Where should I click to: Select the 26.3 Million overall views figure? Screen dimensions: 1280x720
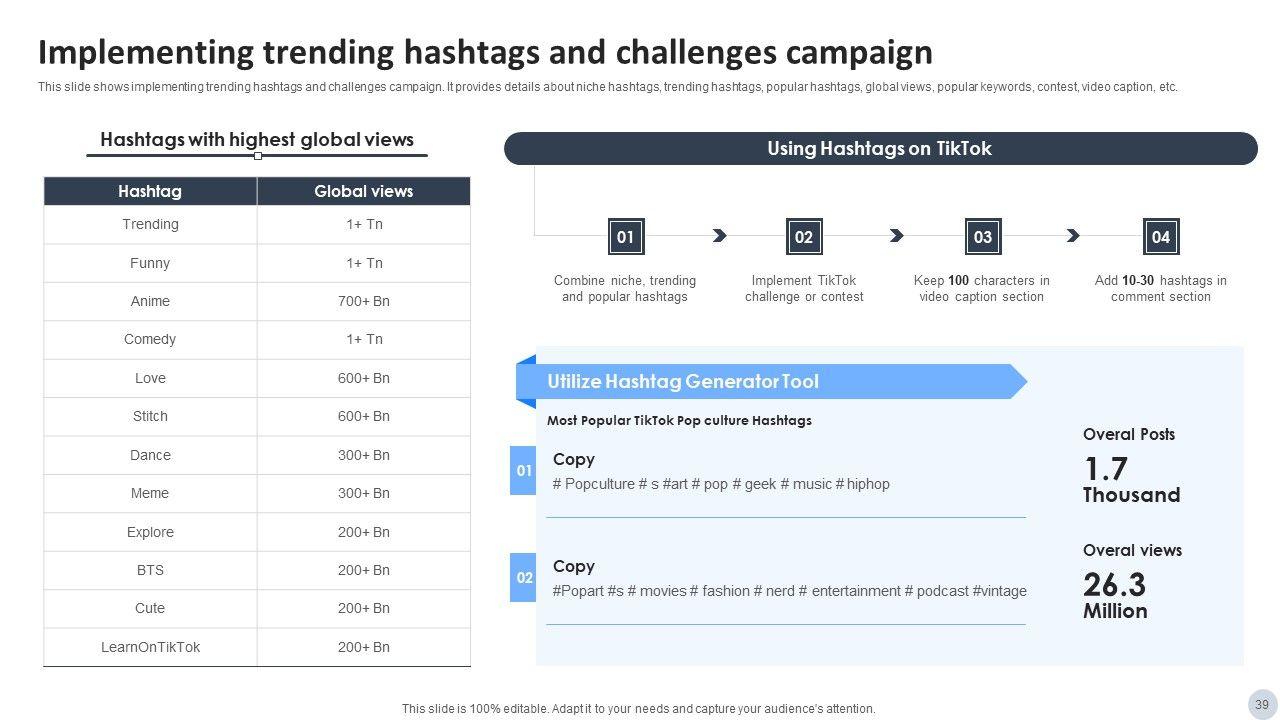(x=1115, y=595)
